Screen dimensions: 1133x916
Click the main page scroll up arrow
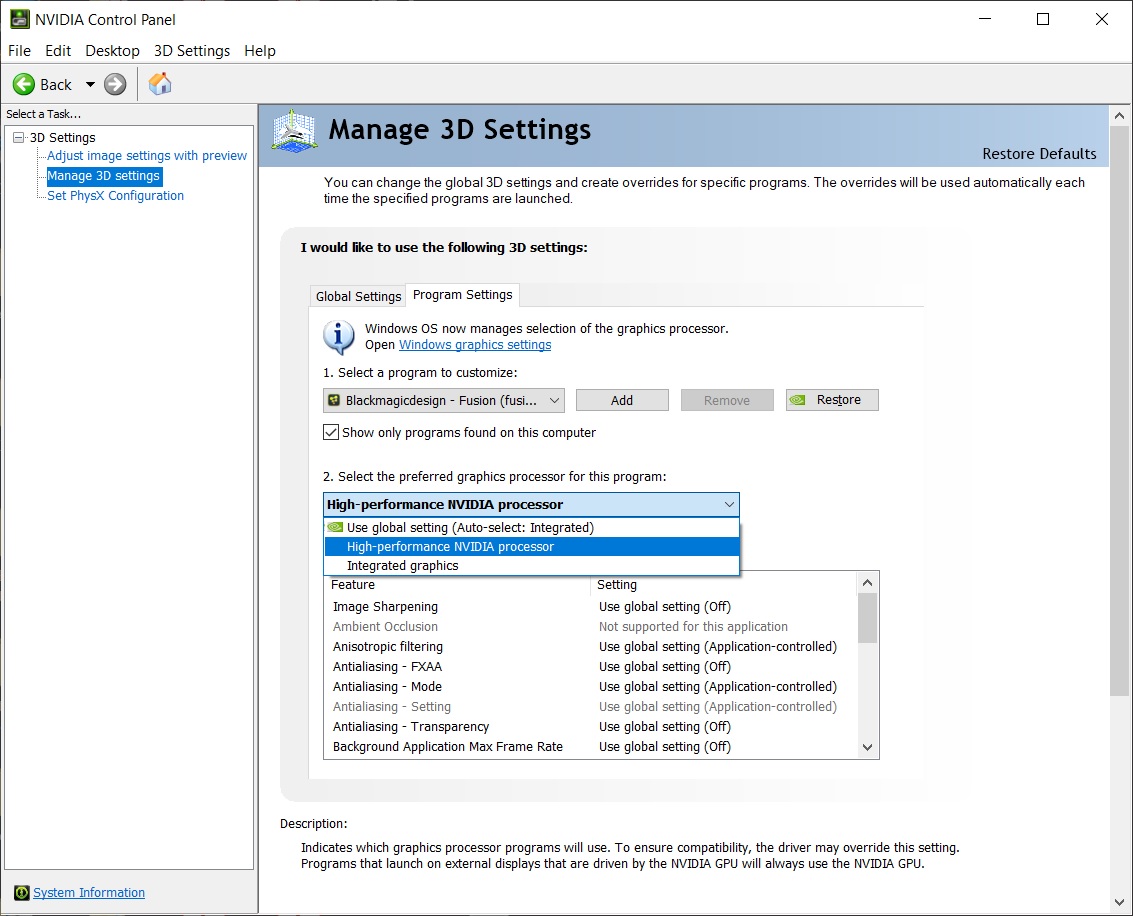click(x=1119, y=116)
